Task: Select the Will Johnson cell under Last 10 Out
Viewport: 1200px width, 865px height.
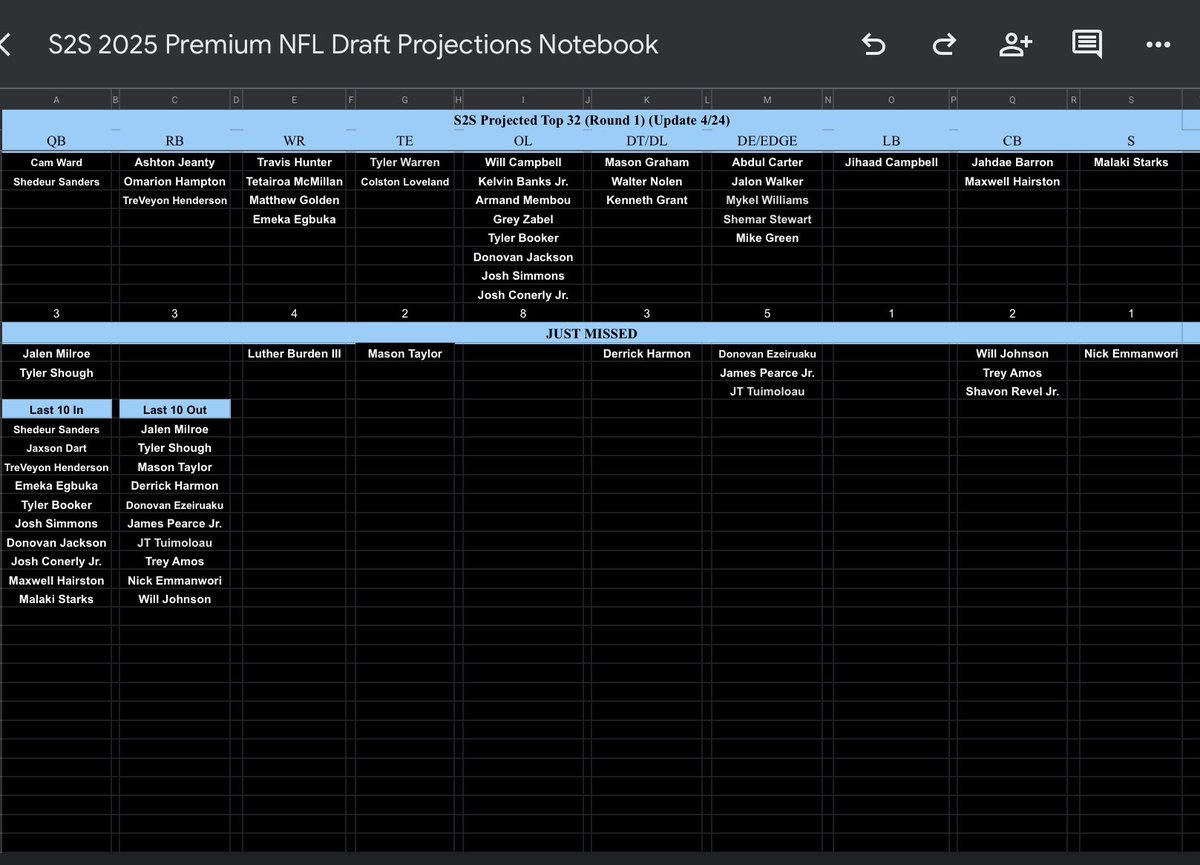Action: point(175,599)
